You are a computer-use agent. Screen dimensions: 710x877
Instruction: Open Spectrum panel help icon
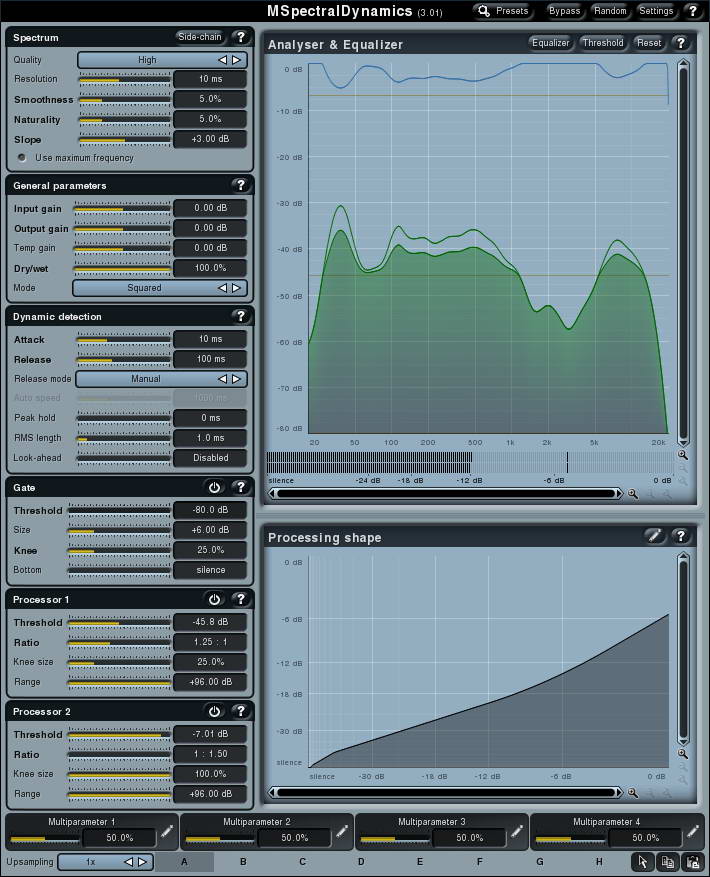point(241,37)
